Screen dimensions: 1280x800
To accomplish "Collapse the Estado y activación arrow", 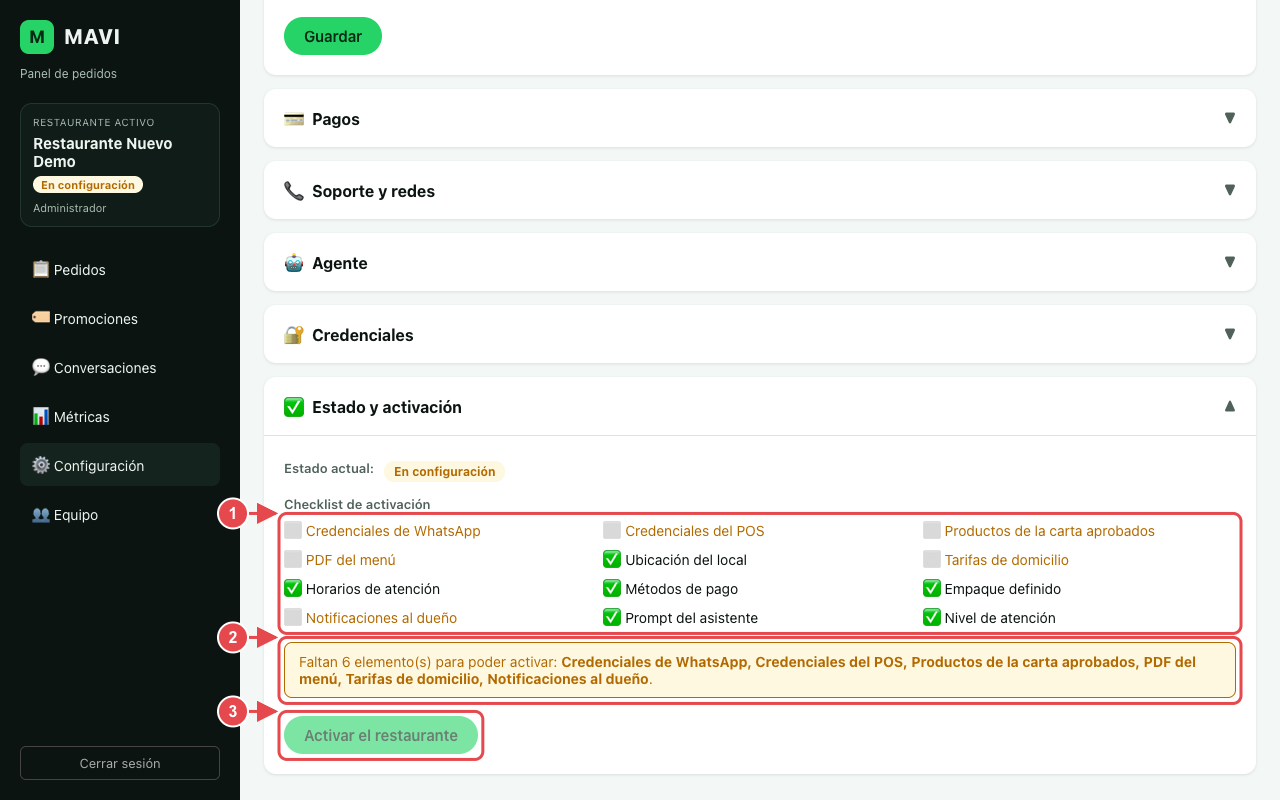I will click(x=1230, y=406).
